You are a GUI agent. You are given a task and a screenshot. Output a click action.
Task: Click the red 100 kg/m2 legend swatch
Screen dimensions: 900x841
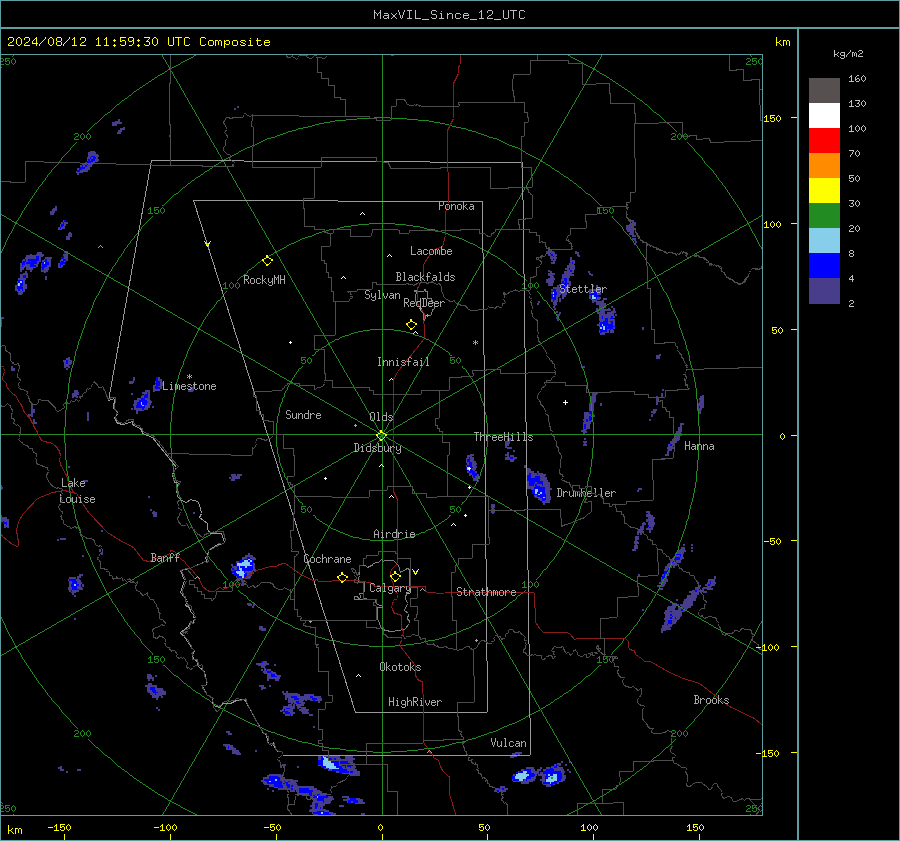tap(824, 140)
